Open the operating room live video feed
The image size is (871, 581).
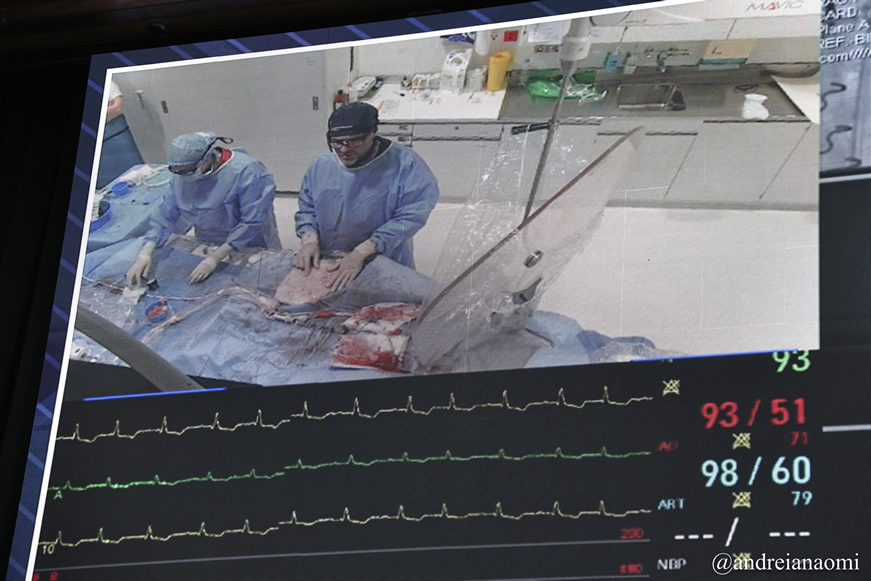450,200
